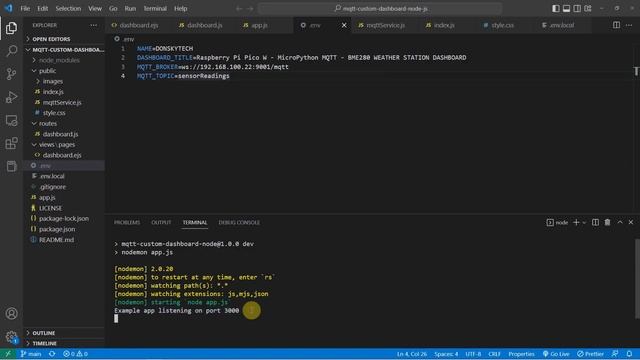Synchronize changes in status bar
The image size is (640, 360).
click(x=52, y=354)
